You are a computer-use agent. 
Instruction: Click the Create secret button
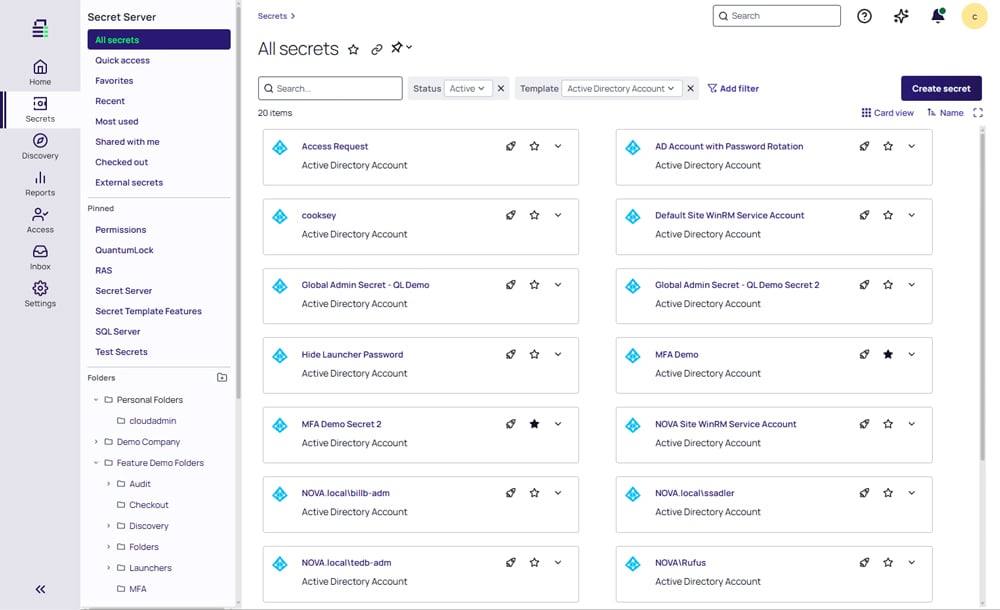click(941, 88)
